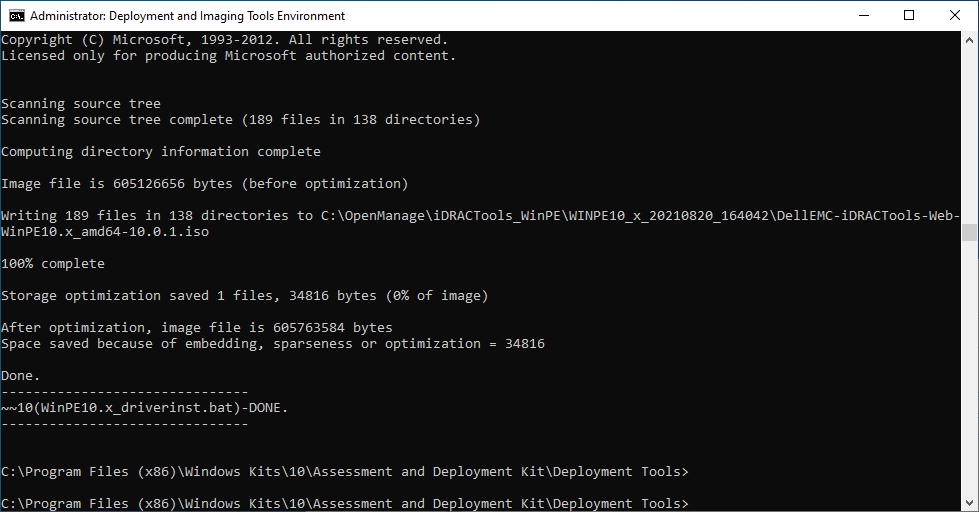Image resolution: width=979 pixels, height=512 pixels.
Task: Click the 'Scanning source tree complete (189 files' line
Action: click(x=240, y=120)
